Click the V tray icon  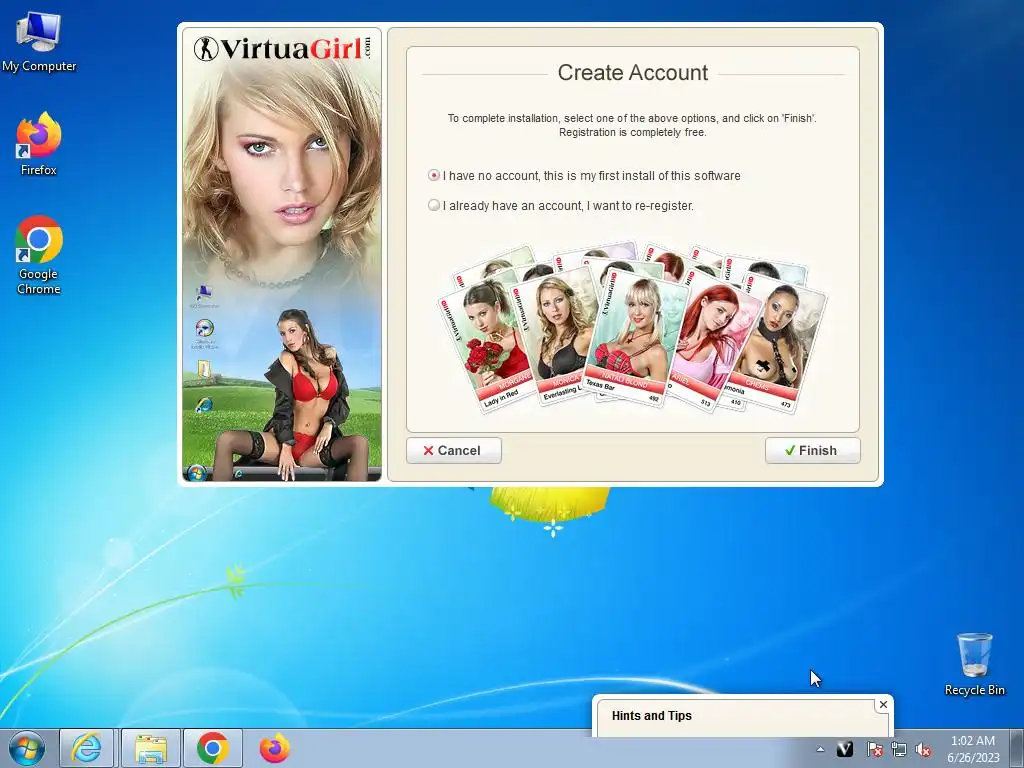[x=845, y=750]
